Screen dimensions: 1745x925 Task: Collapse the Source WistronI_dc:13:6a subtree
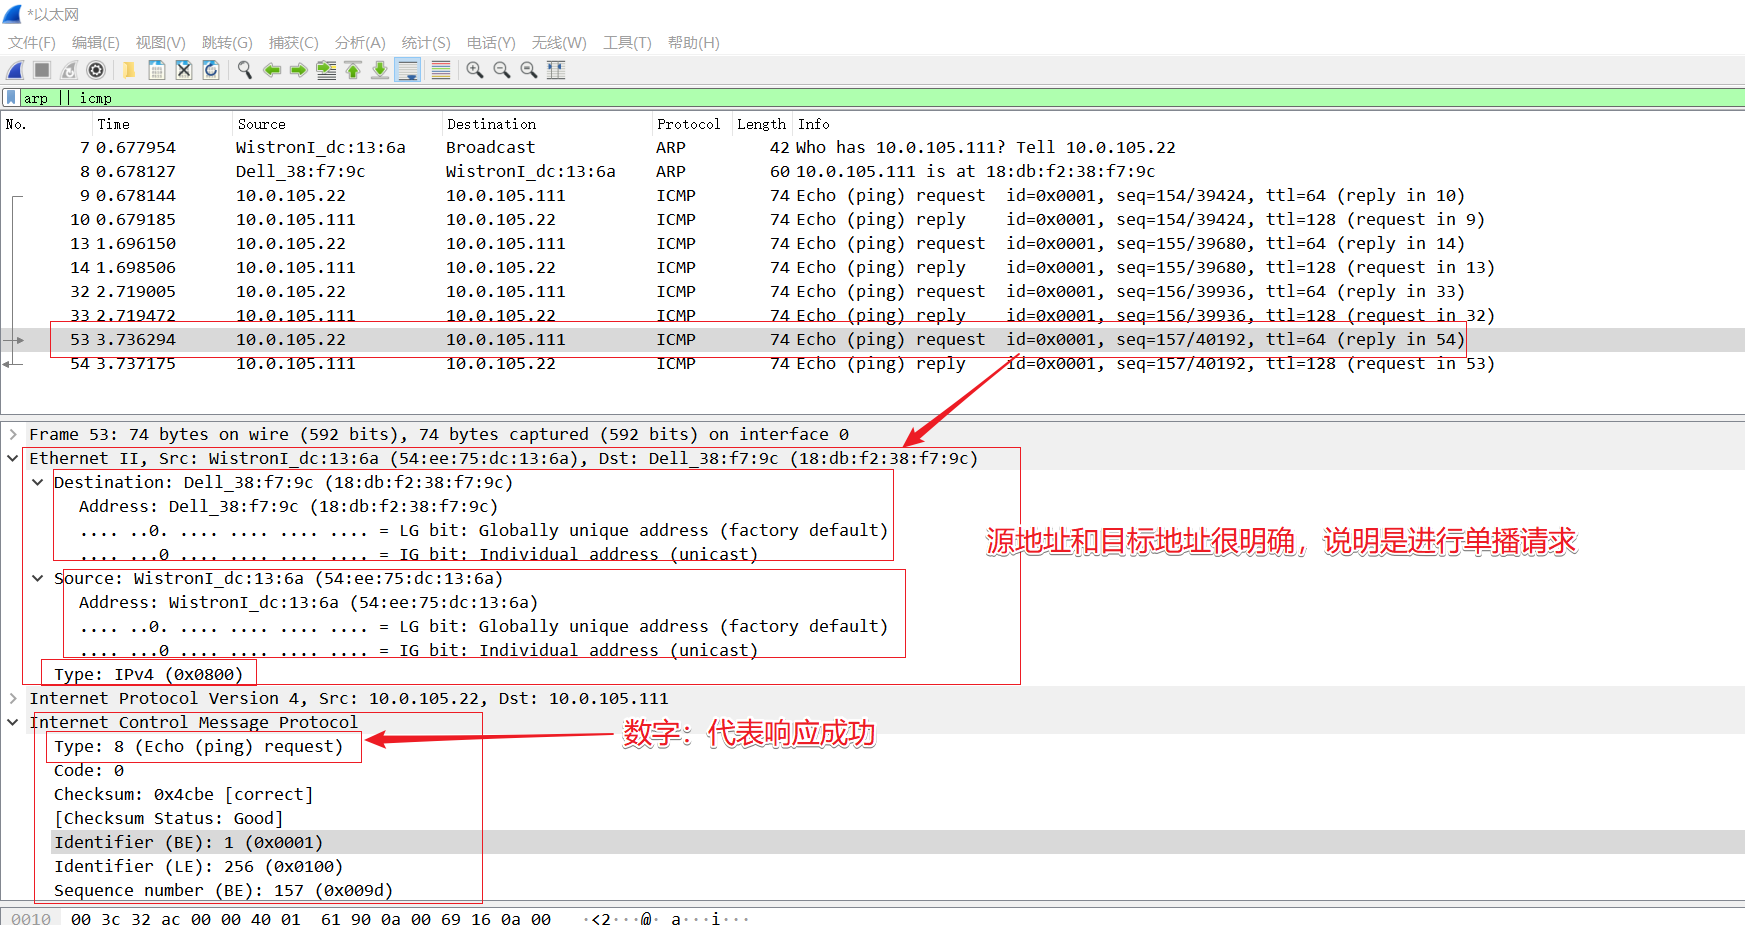click(x=37, y=578)
